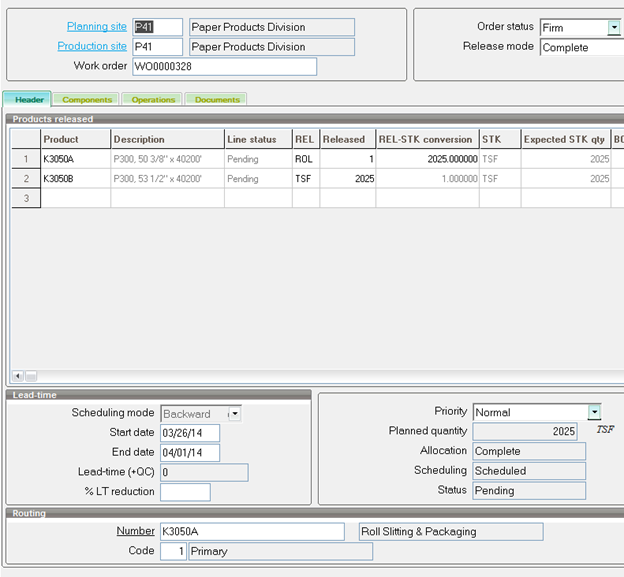
Task: Open the Components tab
Action: point(87,99)
